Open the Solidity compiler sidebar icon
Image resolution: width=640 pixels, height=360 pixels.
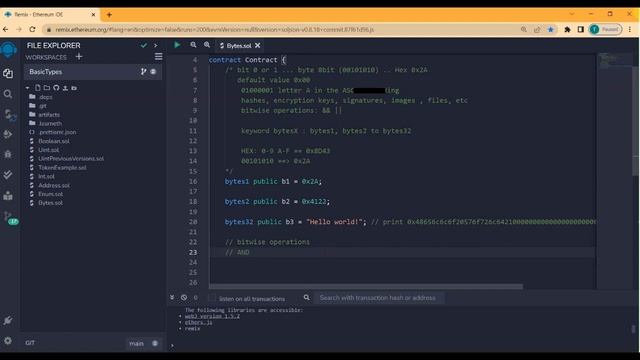click(9, 115)
